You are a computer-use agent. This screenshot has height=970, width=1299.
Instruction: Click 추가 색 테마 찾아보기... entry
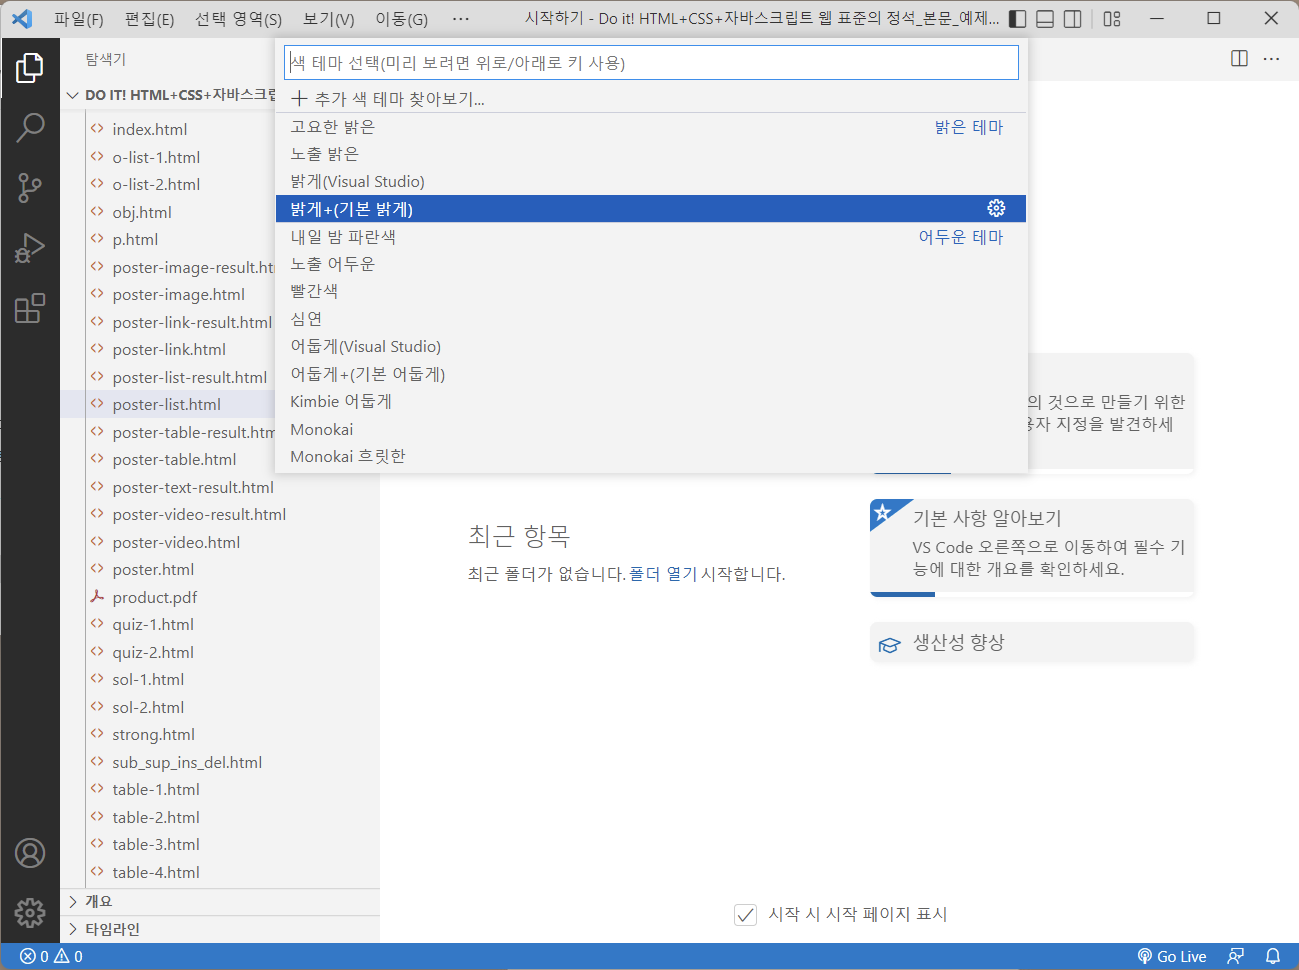pyautogui.click(x=651, y=98)
